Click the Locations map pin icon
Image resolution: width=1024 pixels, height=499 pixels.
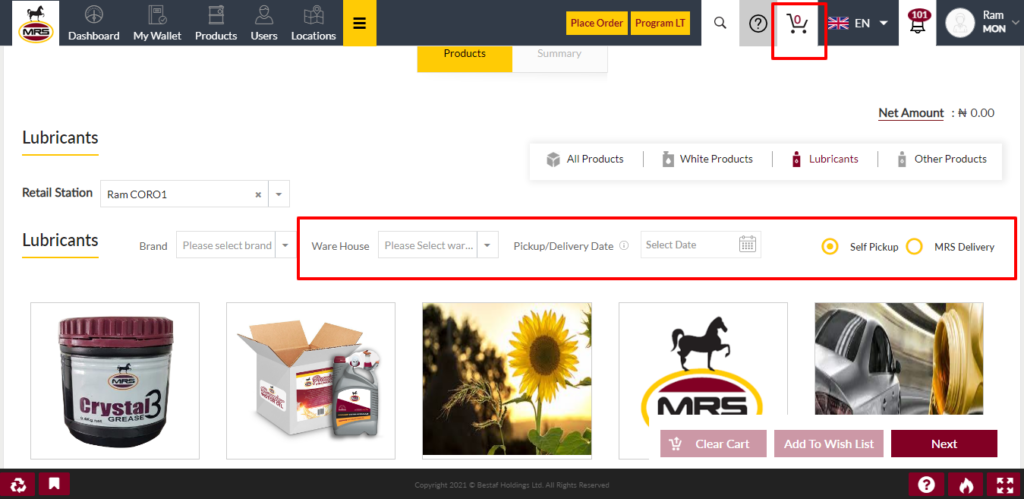(x=313, y=15)
